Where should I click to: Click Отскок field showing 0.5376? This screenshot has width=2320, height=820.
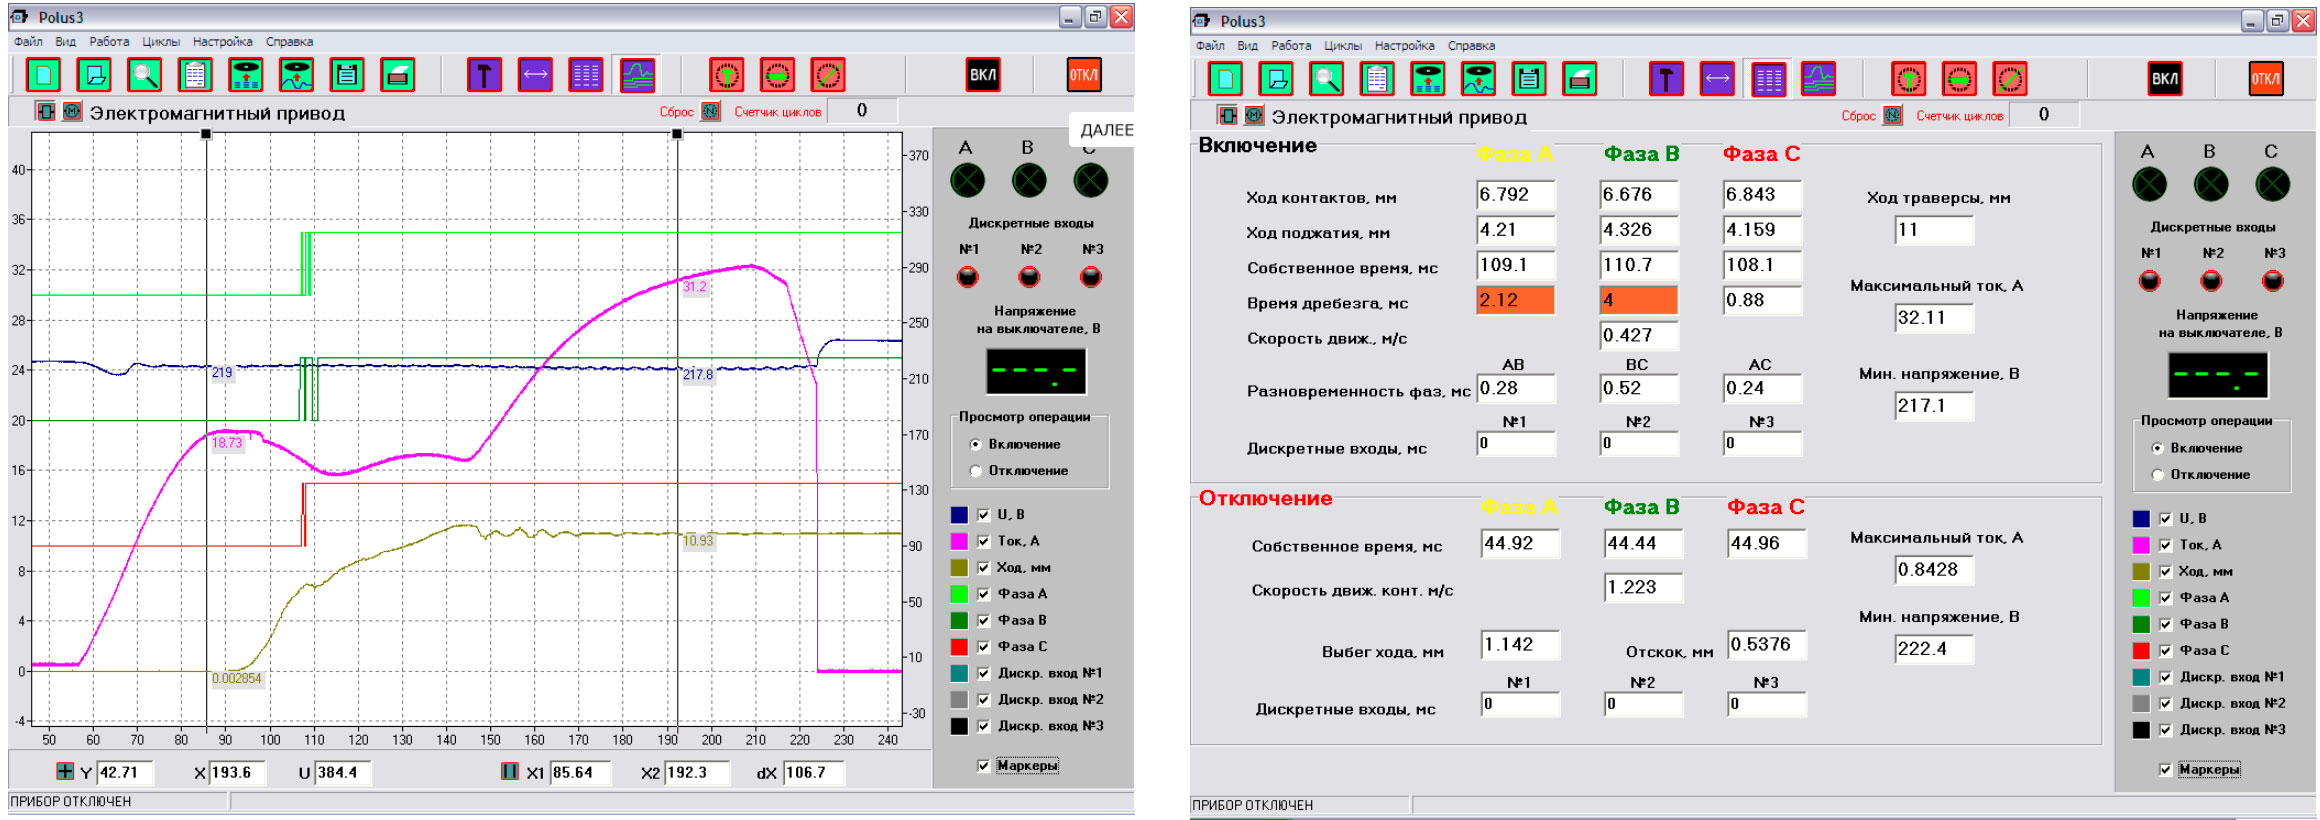1767,645
